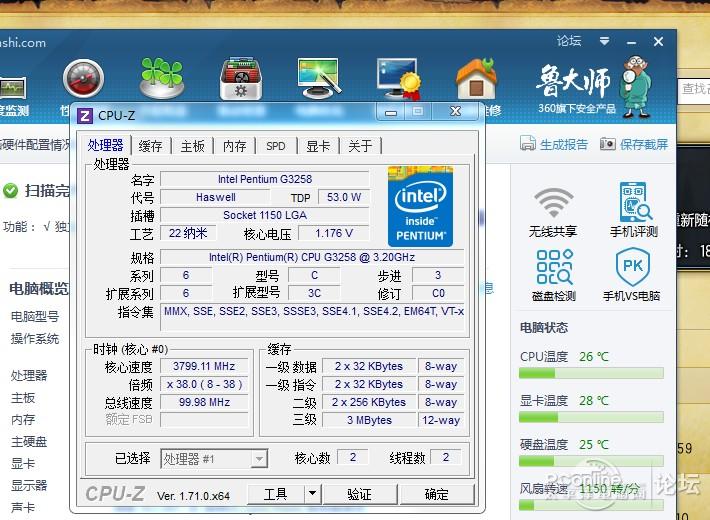Click the 风扇转速 1150 转/分 reading
The height and width of the screenshot is (520, 710).
click(609, 489)
